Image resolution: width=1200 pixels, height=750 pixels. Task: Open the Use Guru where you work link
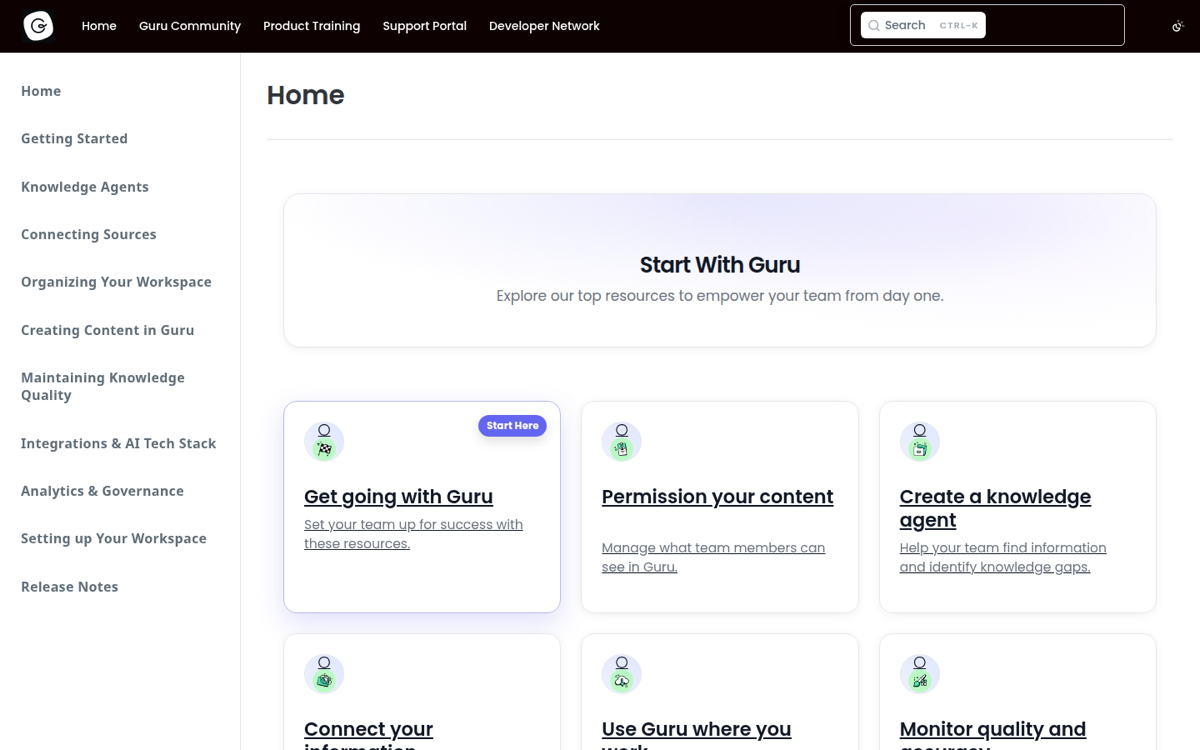click(x=696, y=737)
